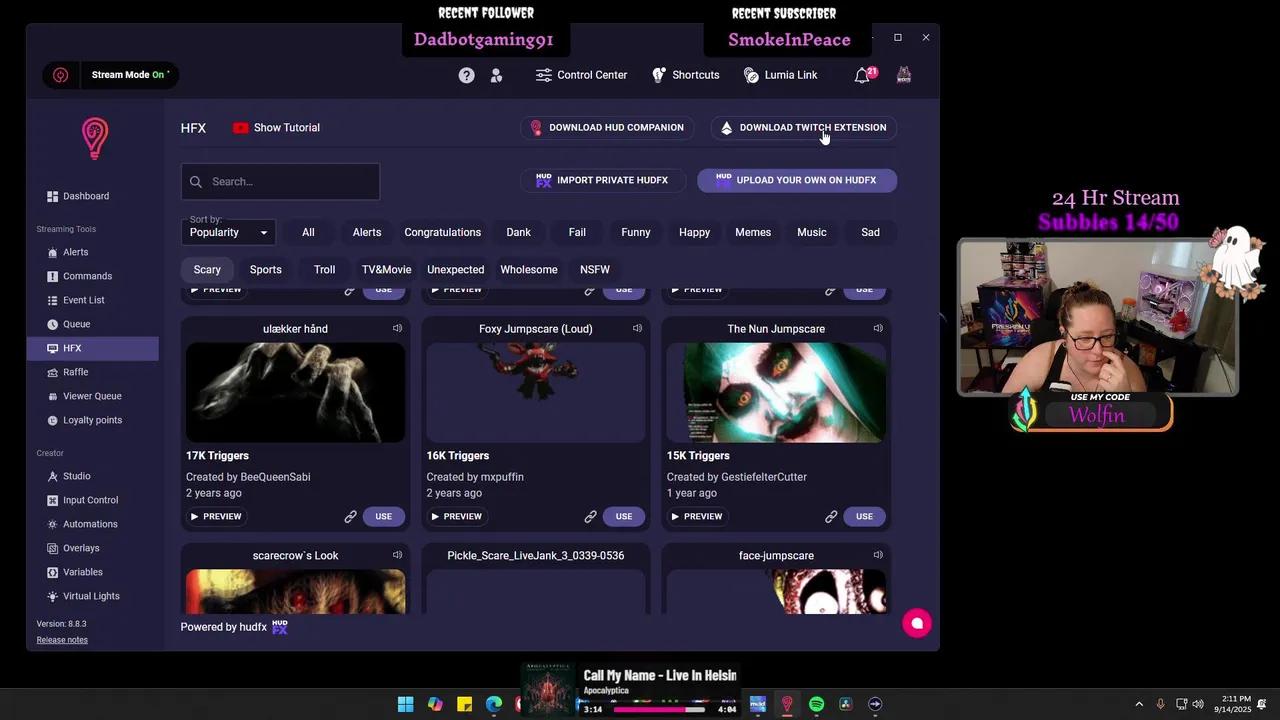This screenshot has height=720, width=1280.
Task: Filter effects by NSFW category
Action: pyautogui.click(x=595, y=269)
